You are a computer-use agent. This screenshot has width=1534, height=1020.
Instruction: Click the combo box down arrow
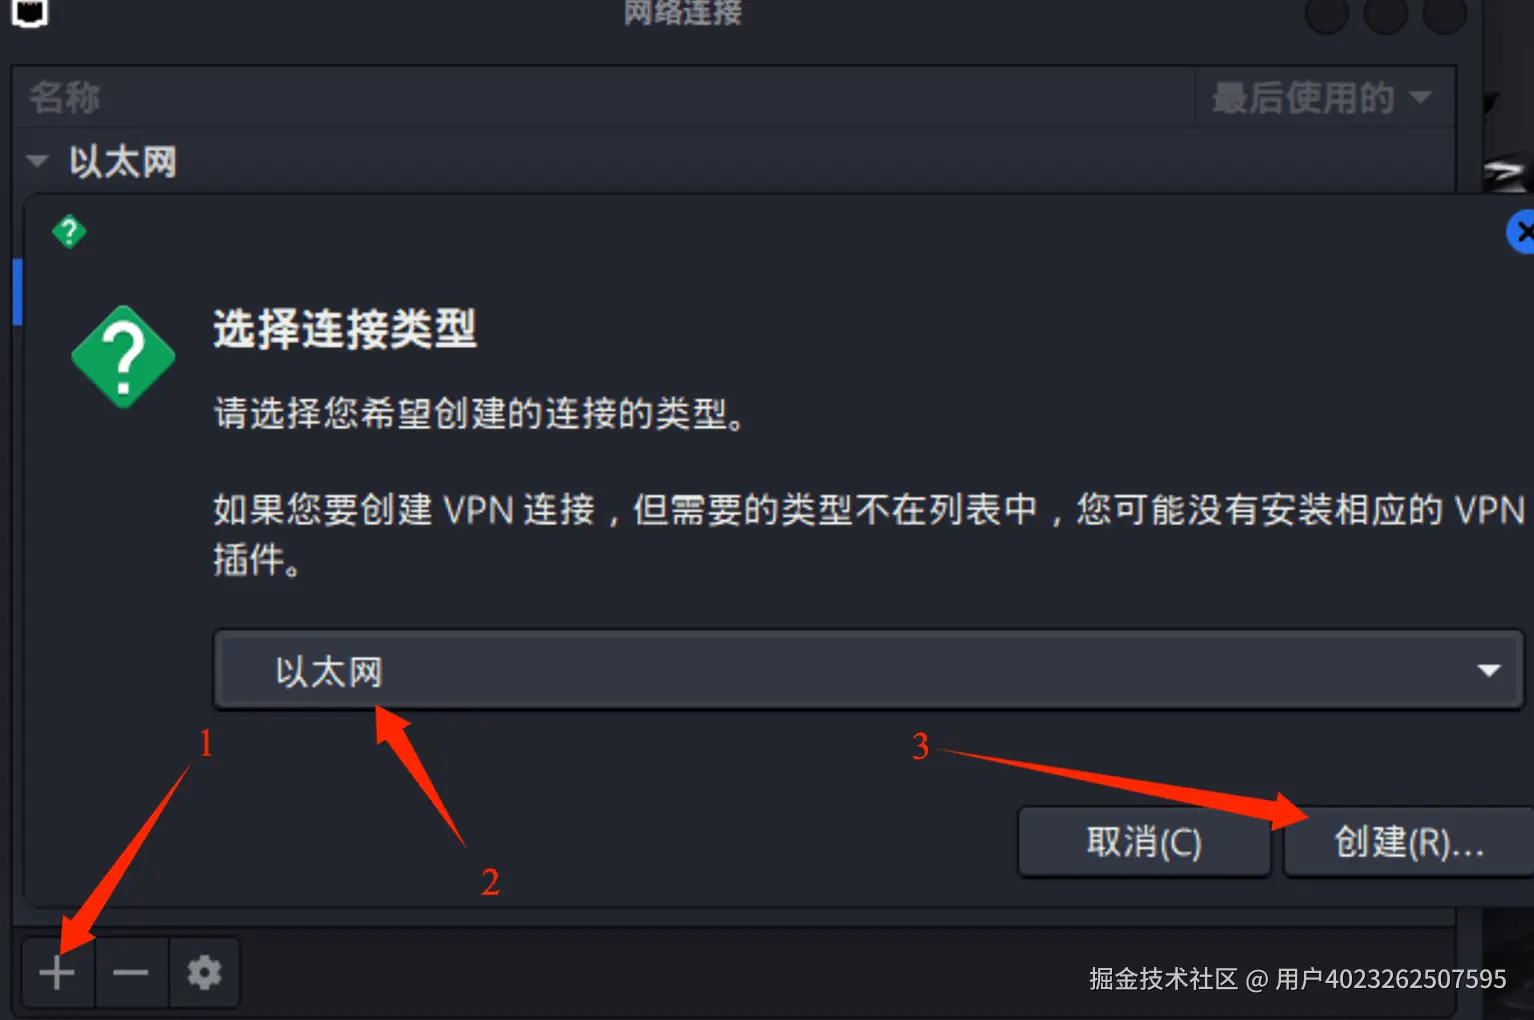(x=1489, y=670)
